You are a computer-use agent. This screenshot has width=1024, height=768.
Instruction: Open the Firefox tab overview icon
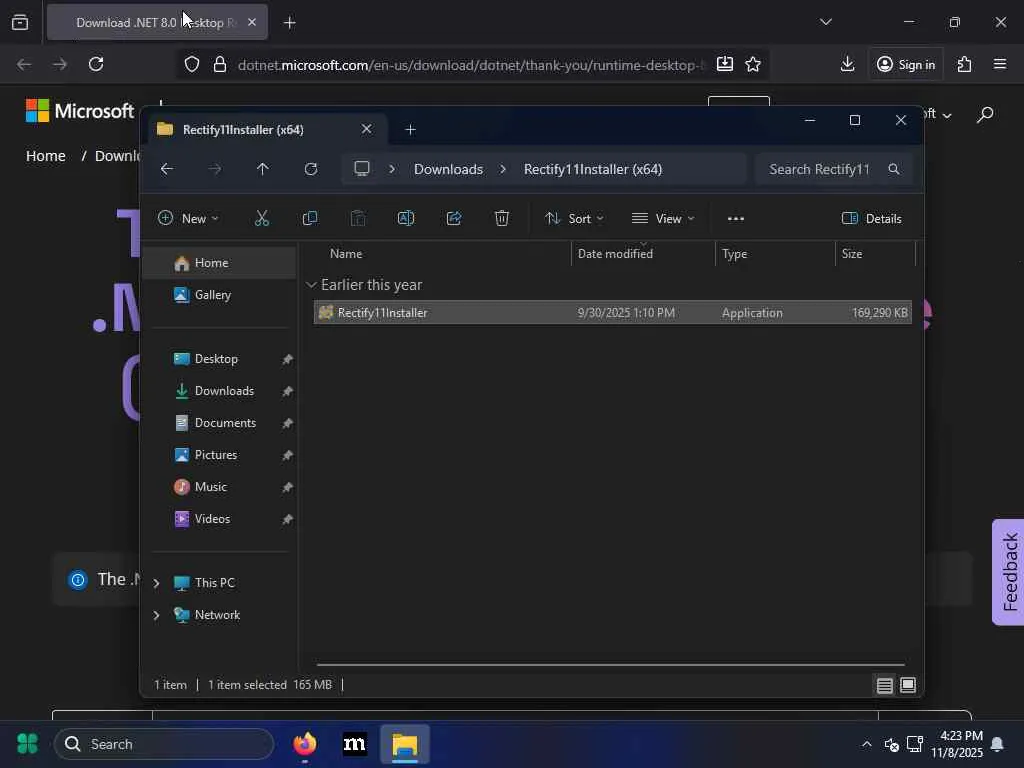coord(20,22)
